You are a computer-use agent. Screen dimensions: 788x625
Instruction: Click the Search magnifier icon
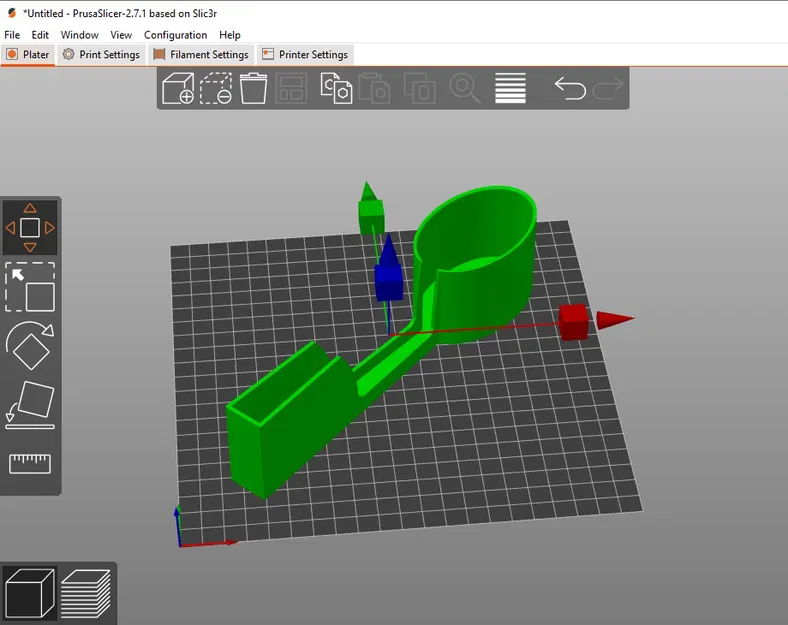tap(465, 88)
